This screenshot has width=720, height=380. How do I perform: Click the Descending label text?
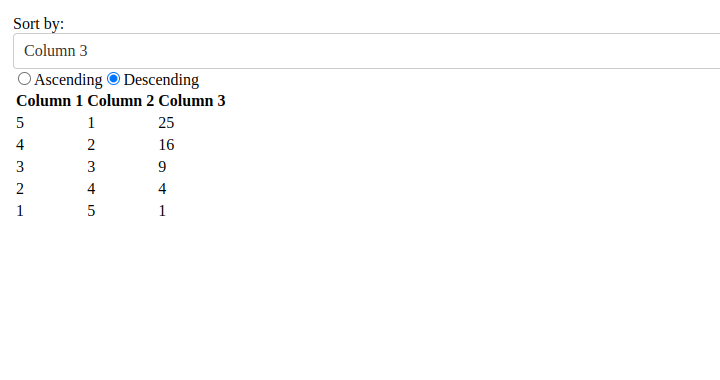[161, 80]
